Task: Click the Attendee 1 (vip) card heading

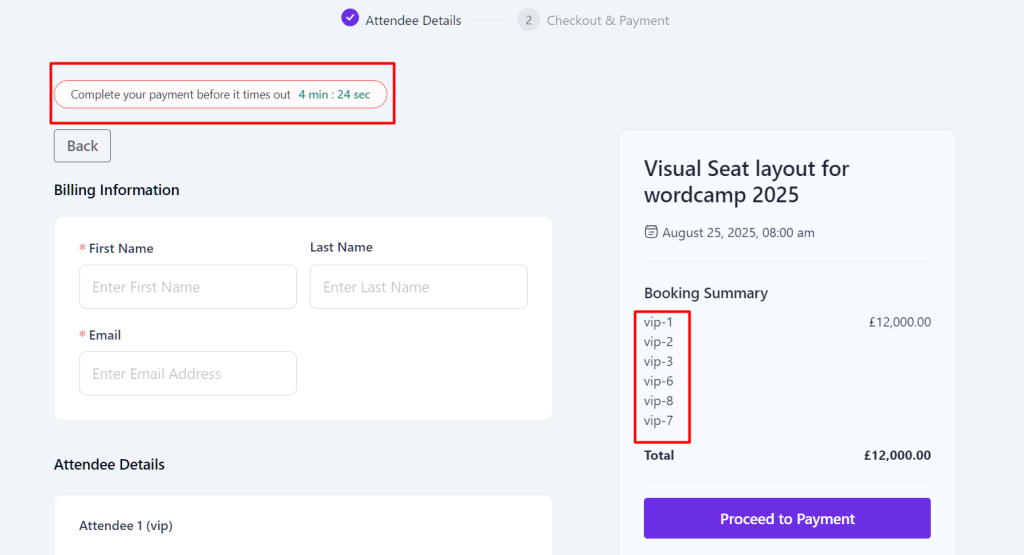Action: 125,526
